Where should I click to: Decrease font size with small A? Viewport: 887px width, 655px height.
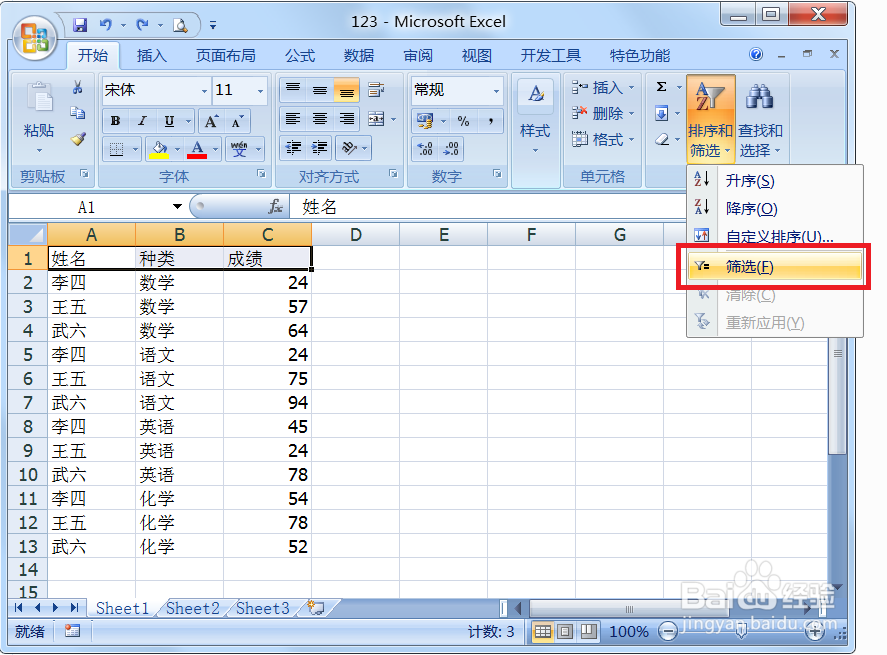(x=238, y=121)
